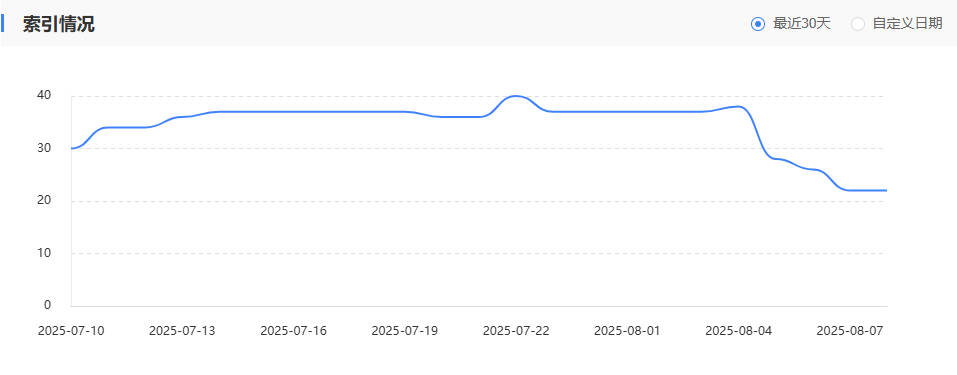Click the blue accent bar beside 索引情况

[x=2, y=24]
